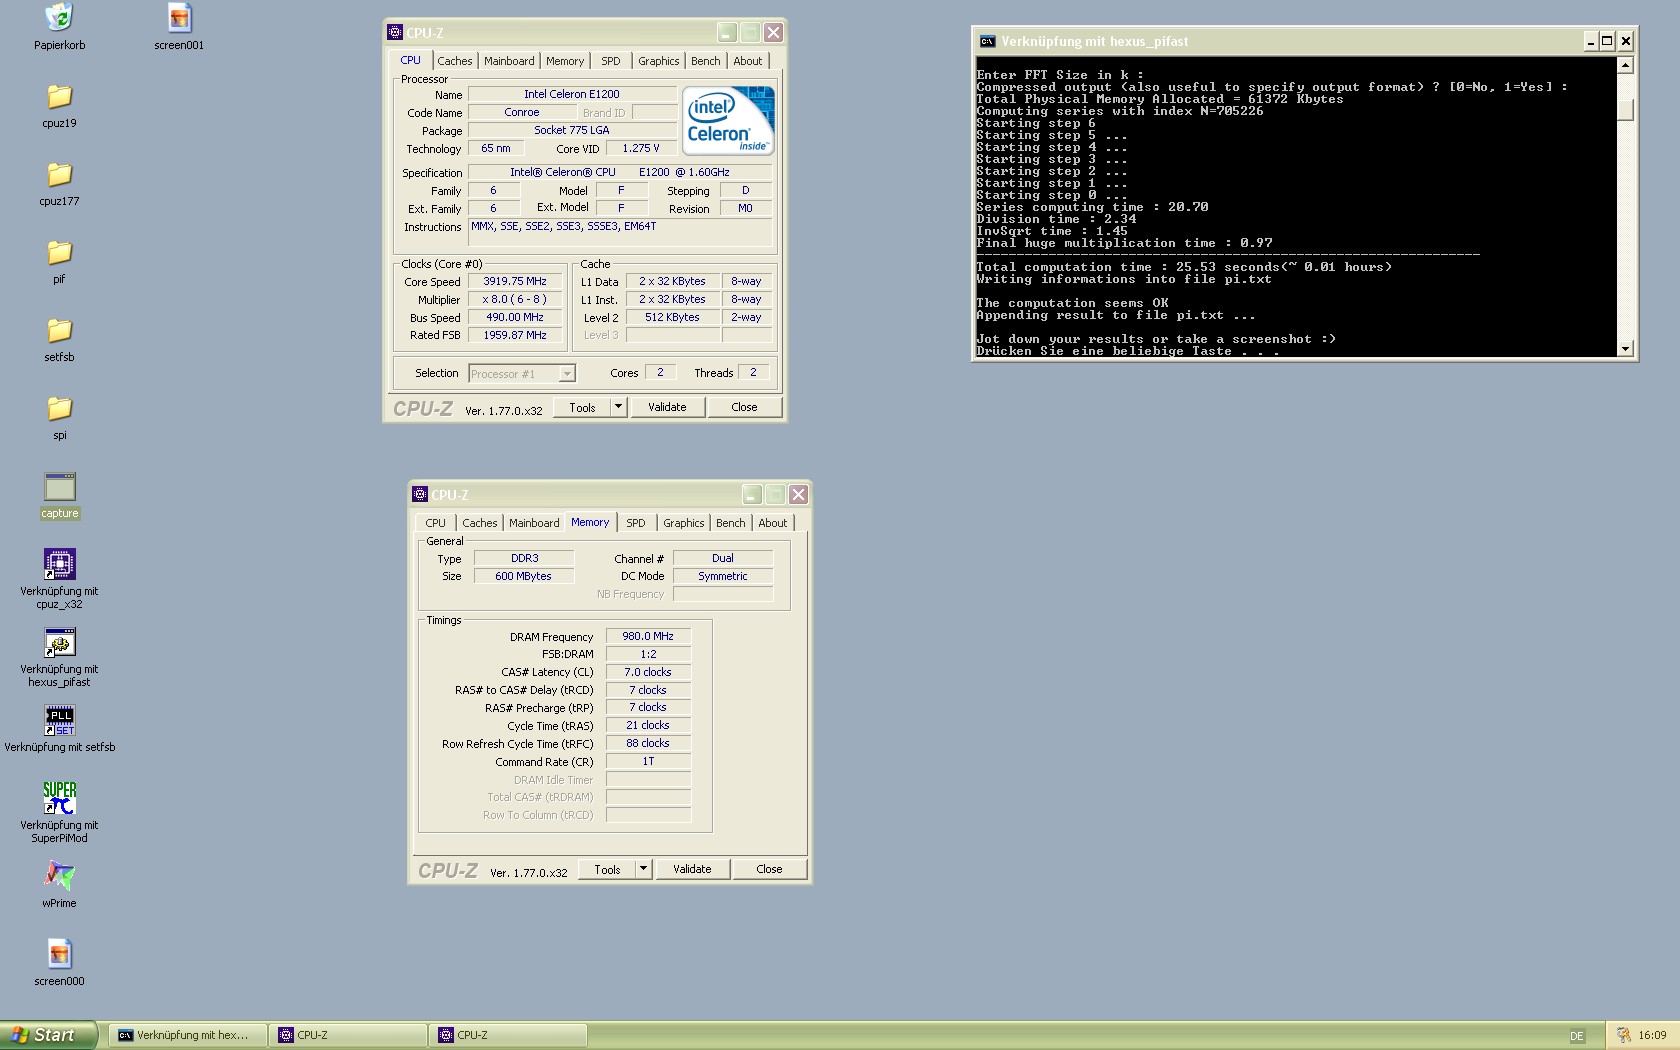Click Close button in upper CPU-Z
The image size is (1680, 1050).
point(744,407)
